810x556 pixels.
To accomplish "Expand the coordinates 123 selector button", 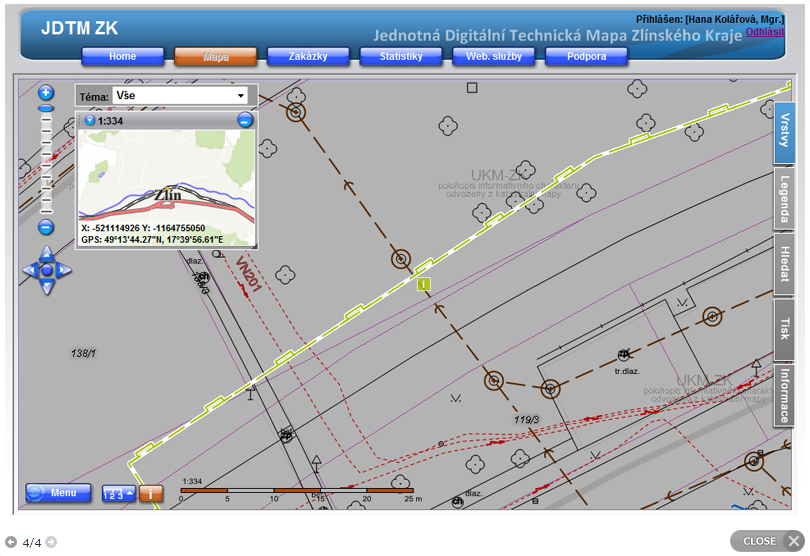I will click(x=118, y=493).
